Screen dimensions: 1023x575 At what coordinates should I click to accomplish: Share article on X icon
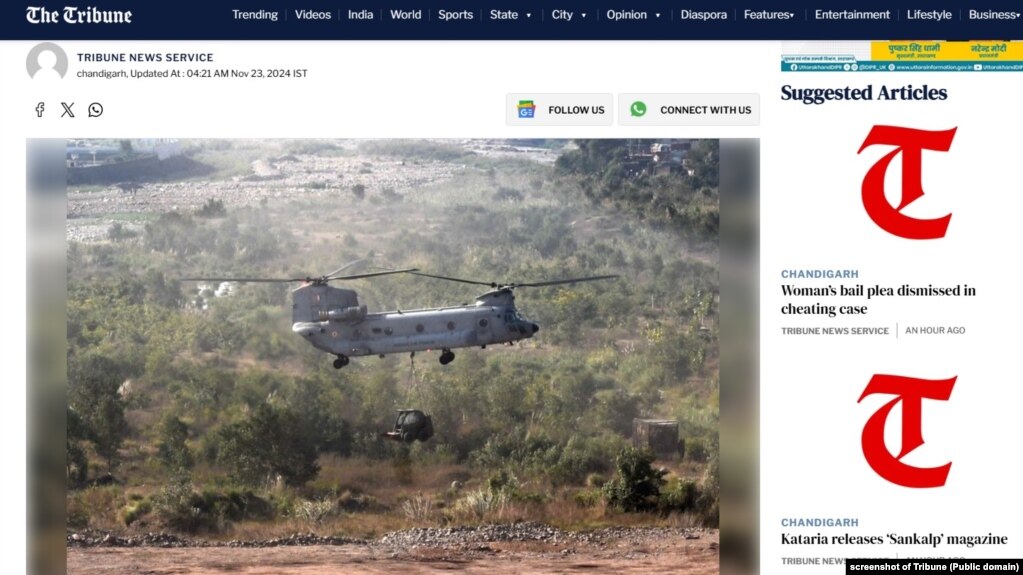(67, 110)
